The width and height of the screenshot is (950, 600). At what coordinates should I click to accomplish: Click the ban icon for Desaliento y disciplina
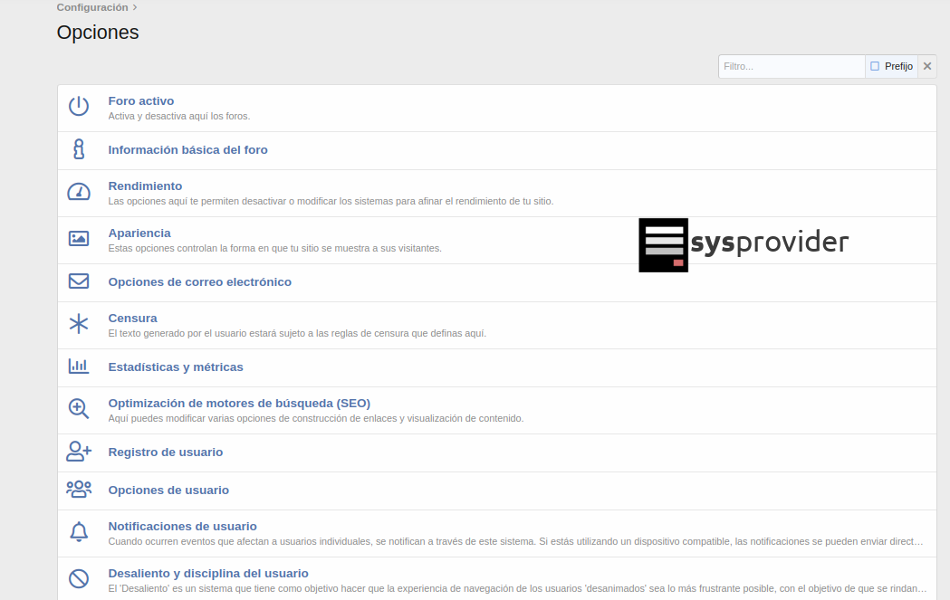click(79, 579)
